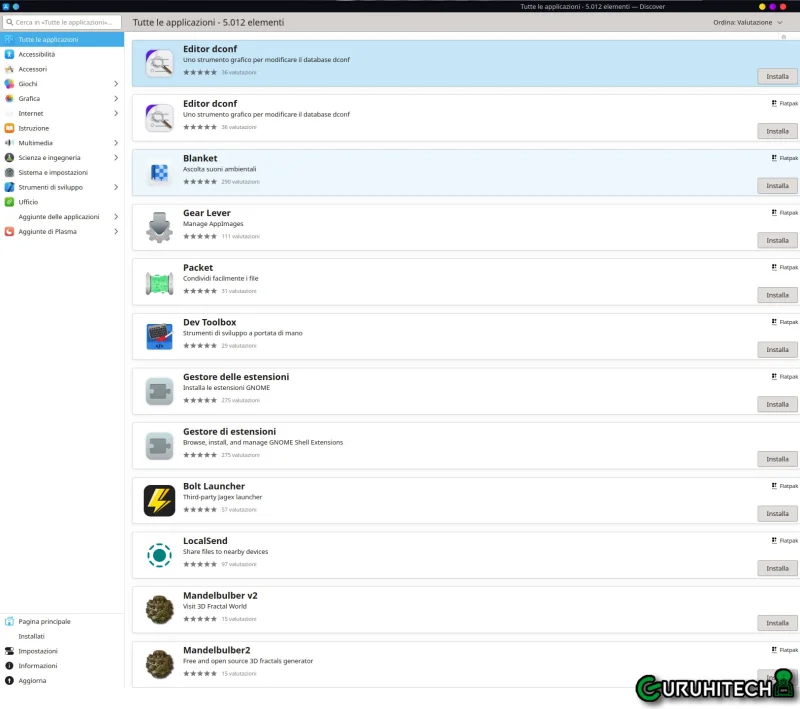Screen dimensions: 800x709
Task: Click the Mandelbulber v2 fractal icon
Action: 159,609
